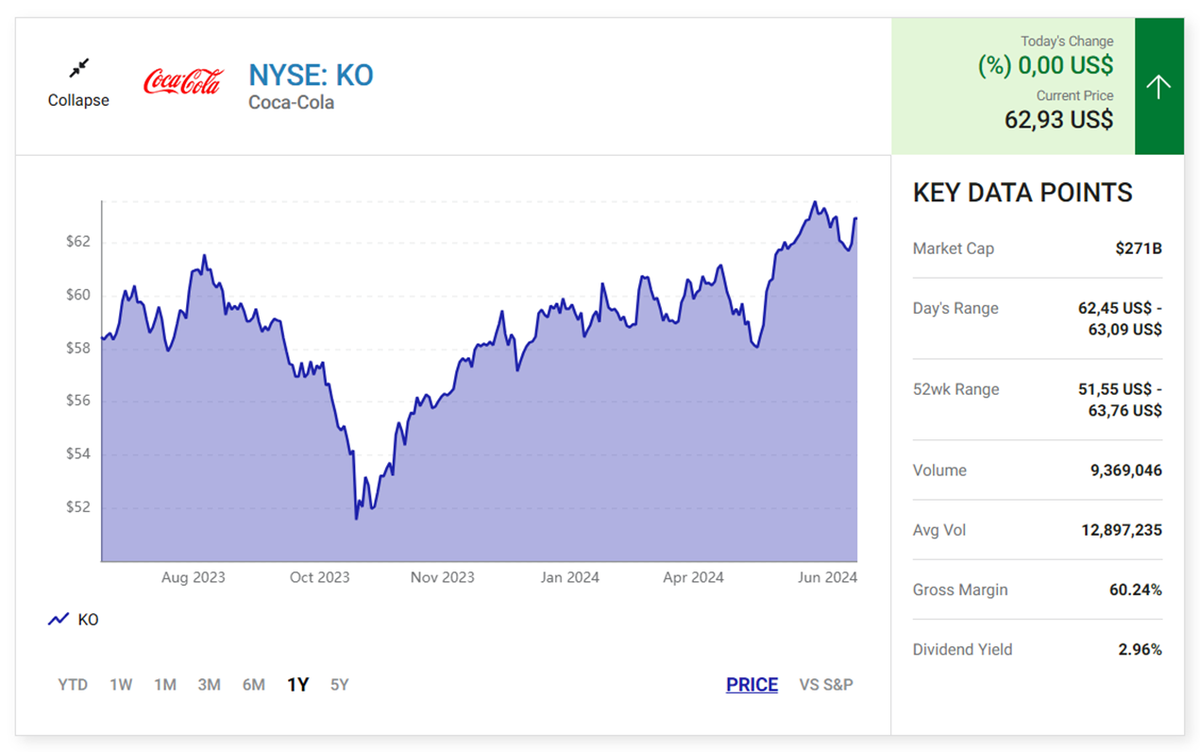This screenshot has height=752, width=1200.
Task: Switch chart to 3M range
Action: click(209, 685)
